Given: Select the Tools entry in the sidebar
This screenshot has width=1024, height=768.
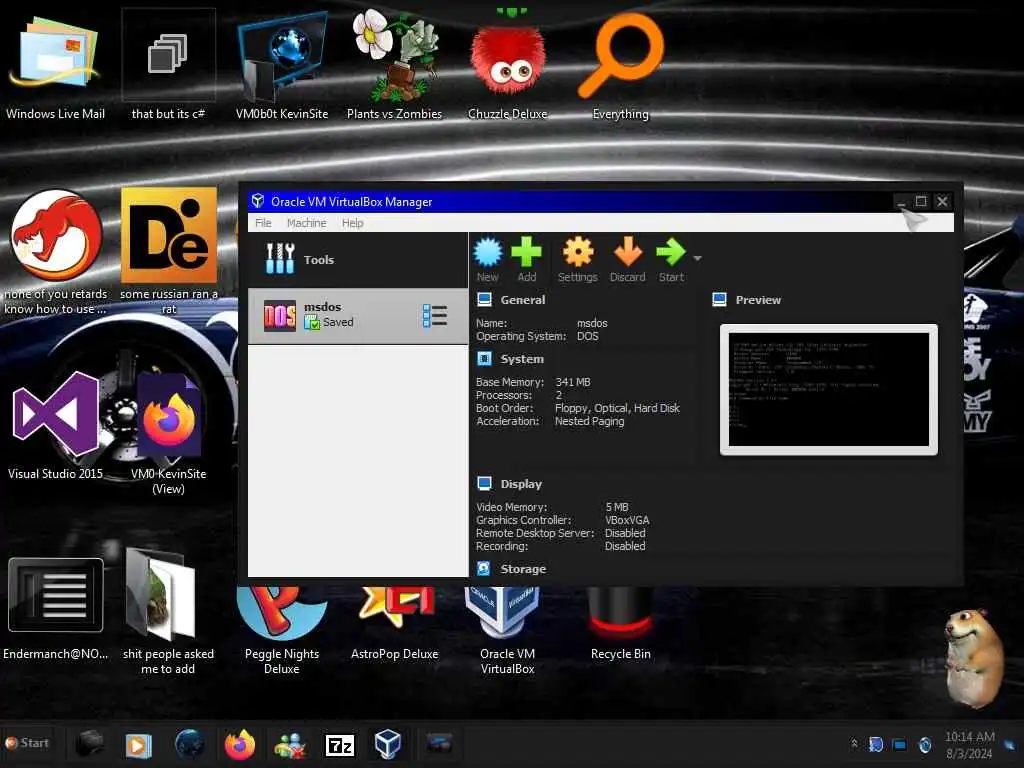Looking at the screenshot, I should [358, 259].
